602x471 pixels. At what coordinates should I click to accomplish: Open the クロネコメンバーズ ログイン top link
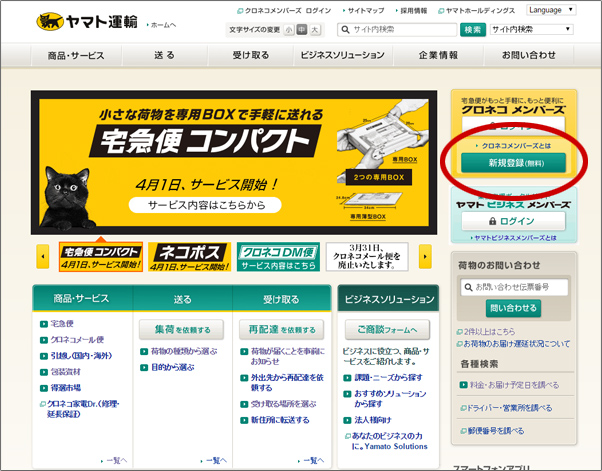pyautogui.click(x=284, y=11)
